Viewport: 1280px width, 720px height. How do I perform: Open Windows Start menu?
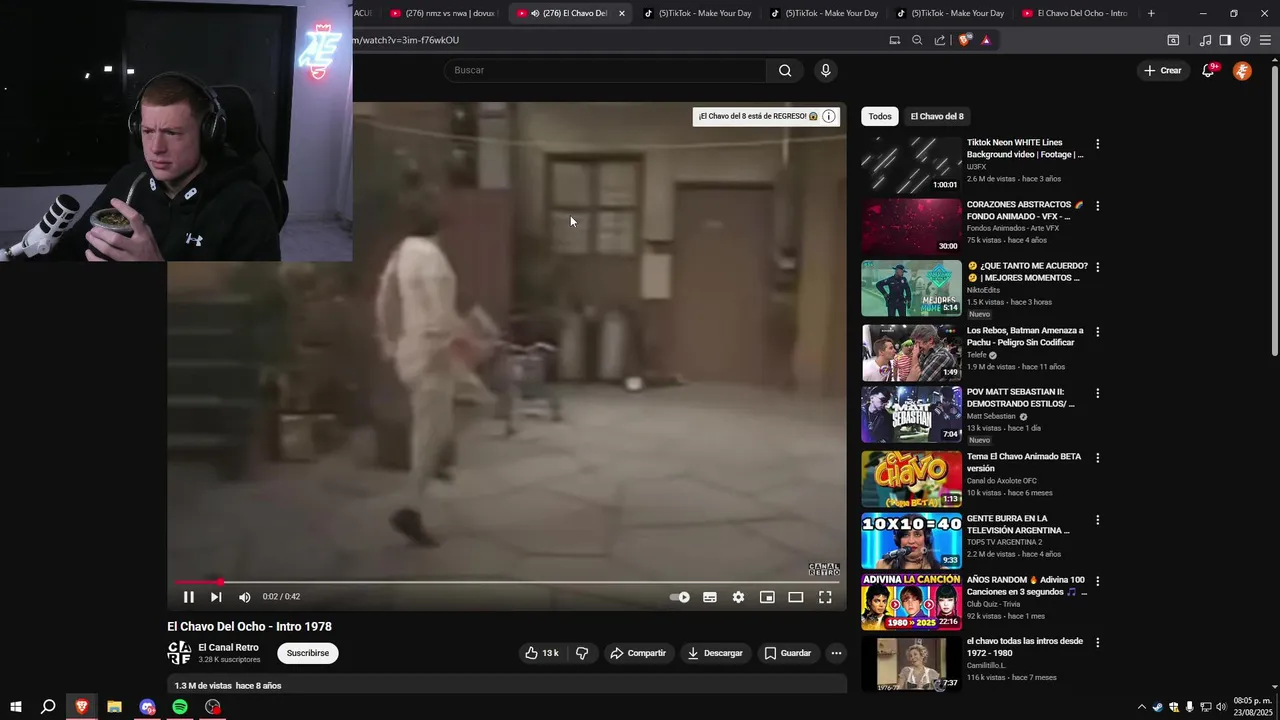(15, 707)
